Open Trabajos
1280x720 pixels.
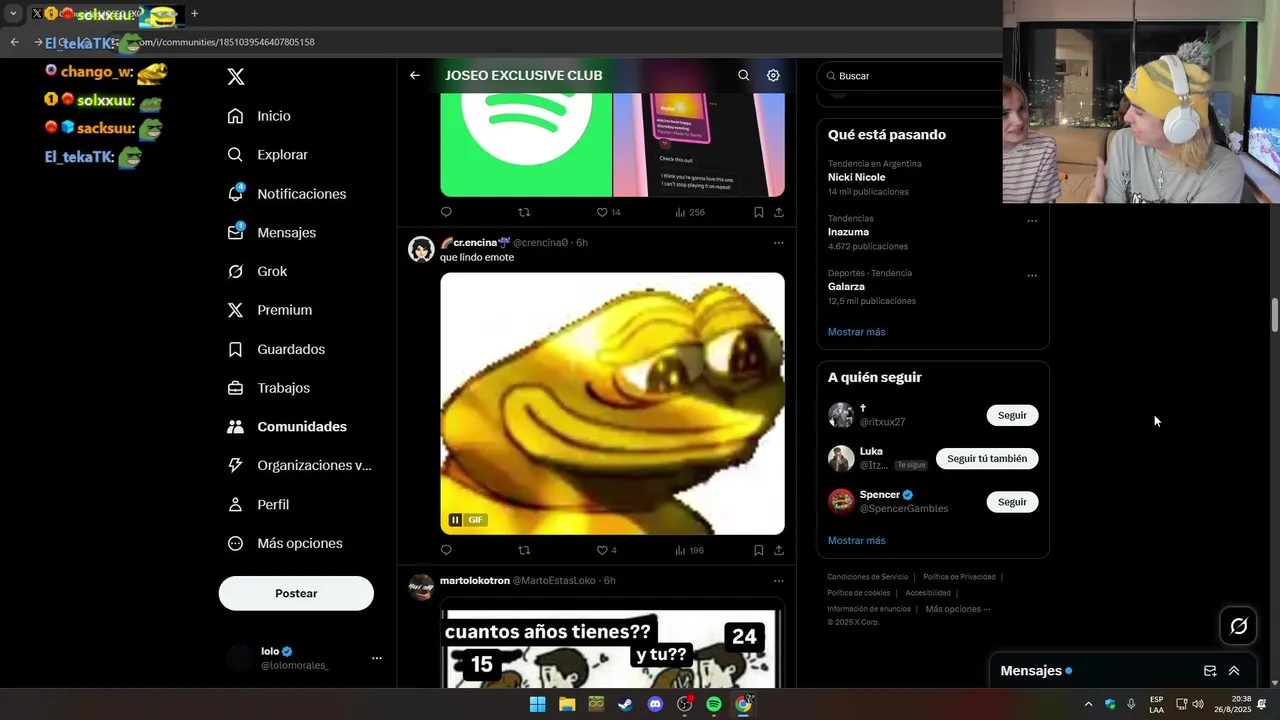click(x=268, y=388)
